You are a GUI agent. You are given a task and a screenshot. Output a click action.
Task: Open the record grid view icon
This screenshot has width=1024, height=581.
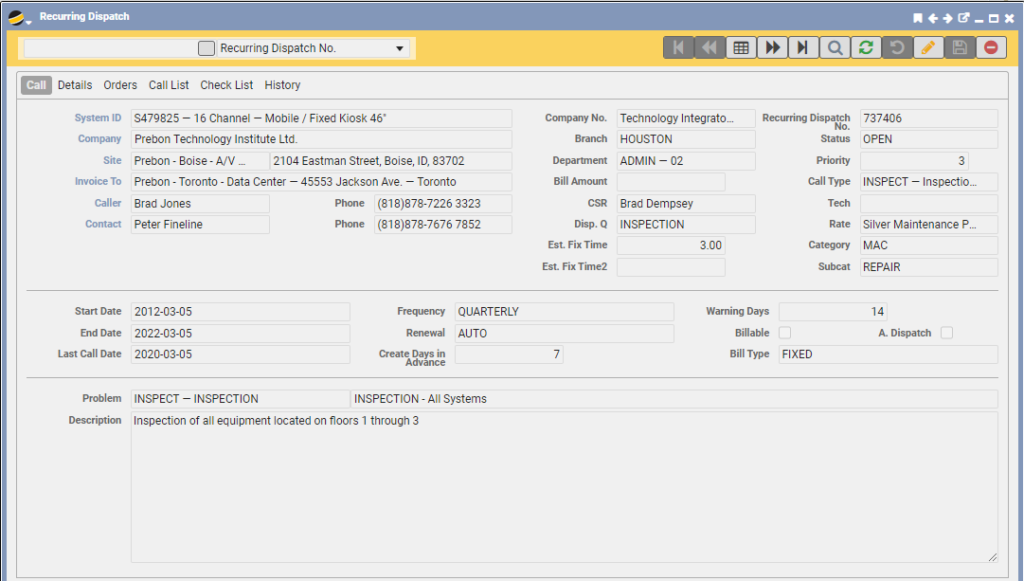pos(741,46)
